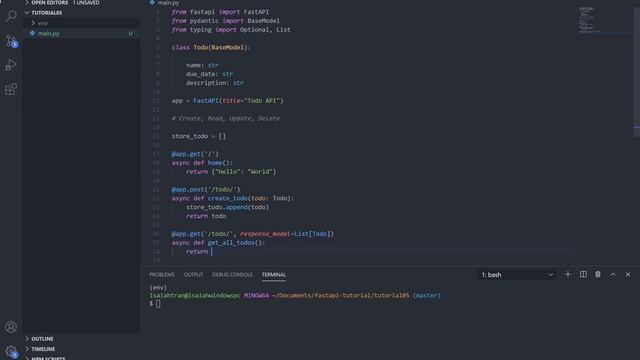The image size is (640, 360).
Task: Click in the terminal prompt input
Action: tap(158, 304)
